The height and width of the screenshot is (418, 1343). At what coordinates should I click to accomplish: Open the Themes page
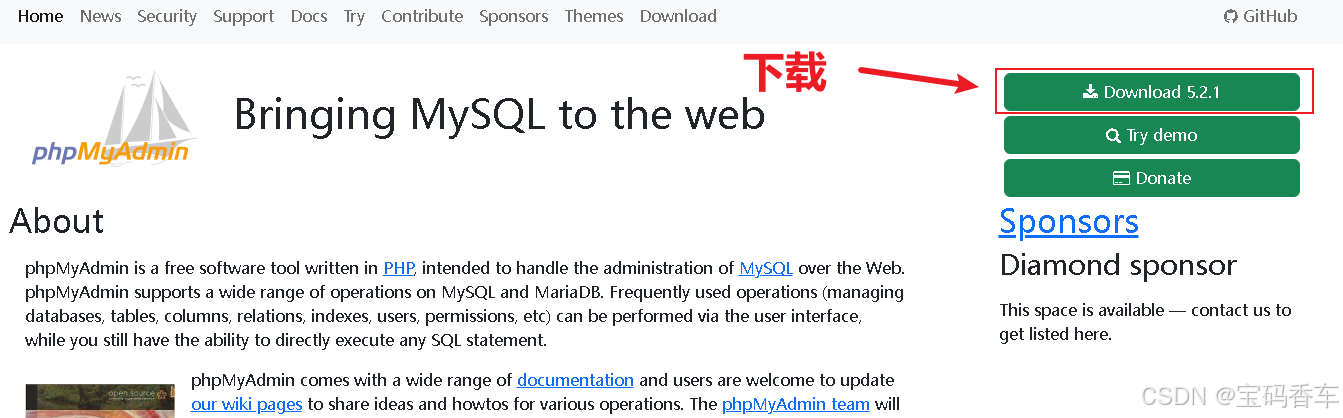point(594,16)
